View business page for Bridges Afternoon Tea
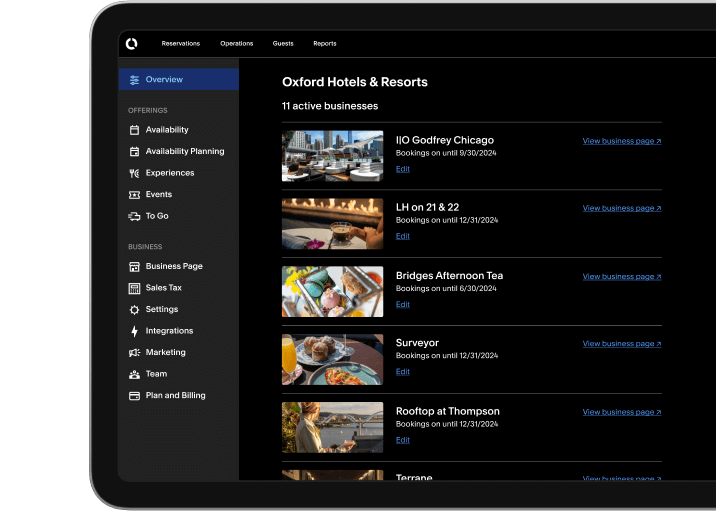 tap(622, 277)
